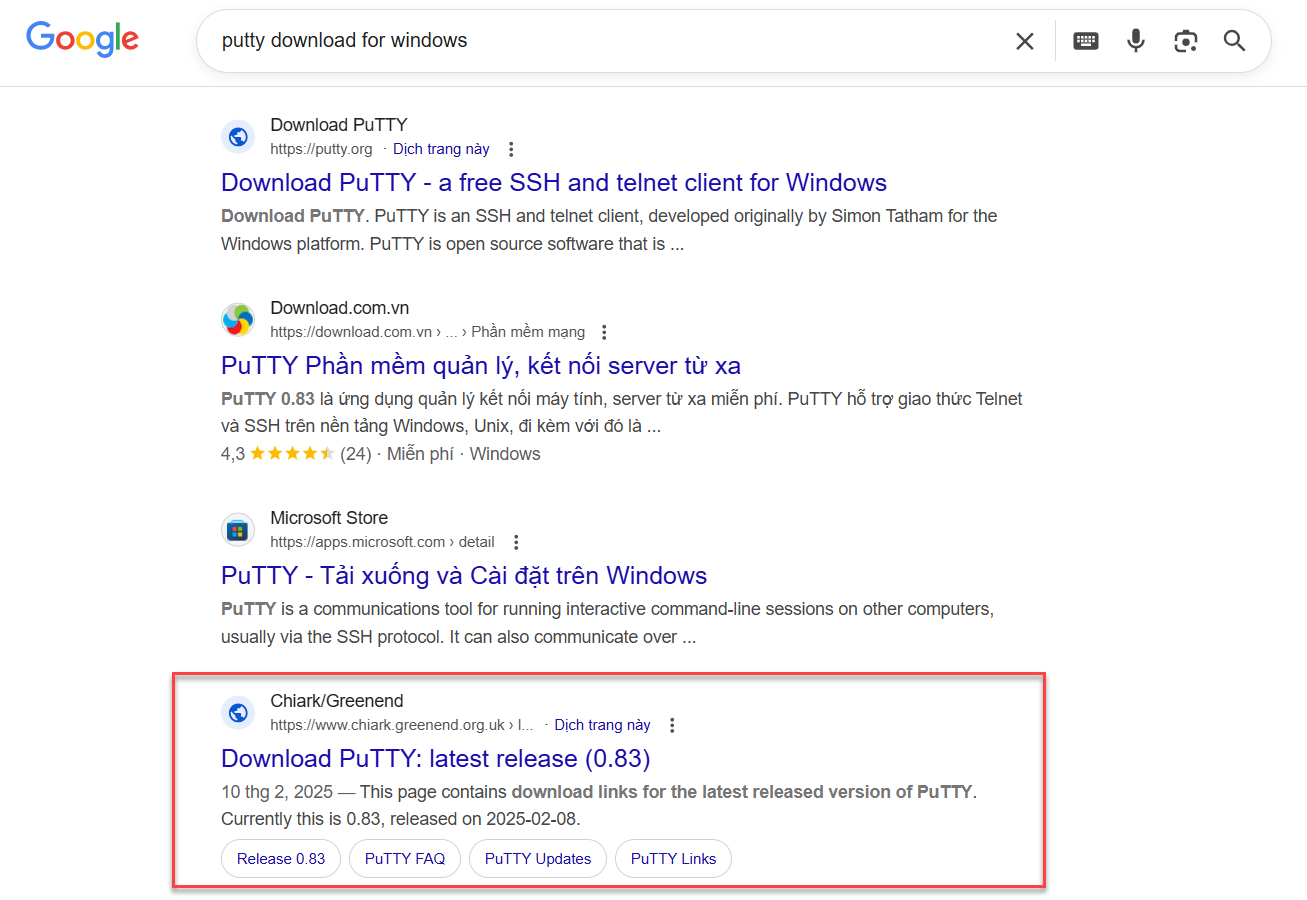Open the on-screen keyboard input tool

(1086, 41)
